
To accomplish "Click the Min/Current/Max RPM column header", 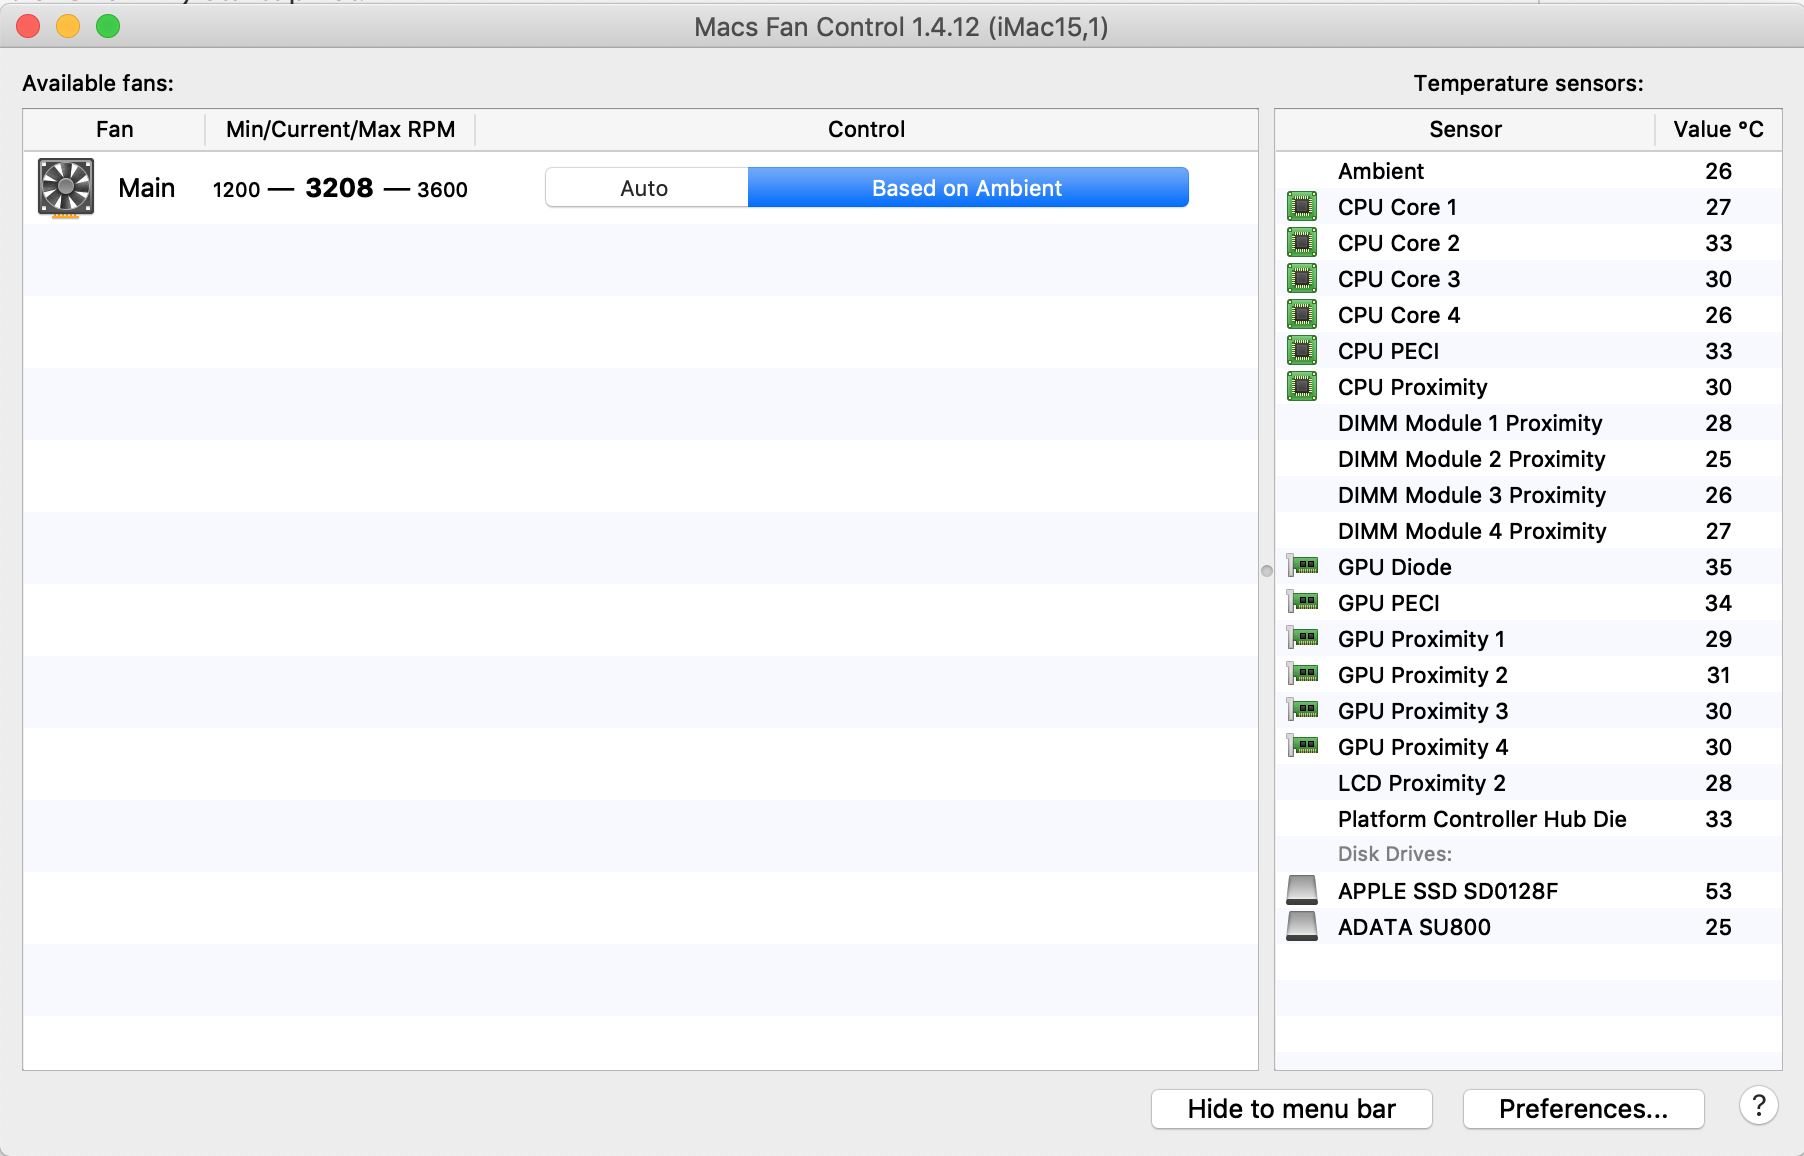I will 340,130.
